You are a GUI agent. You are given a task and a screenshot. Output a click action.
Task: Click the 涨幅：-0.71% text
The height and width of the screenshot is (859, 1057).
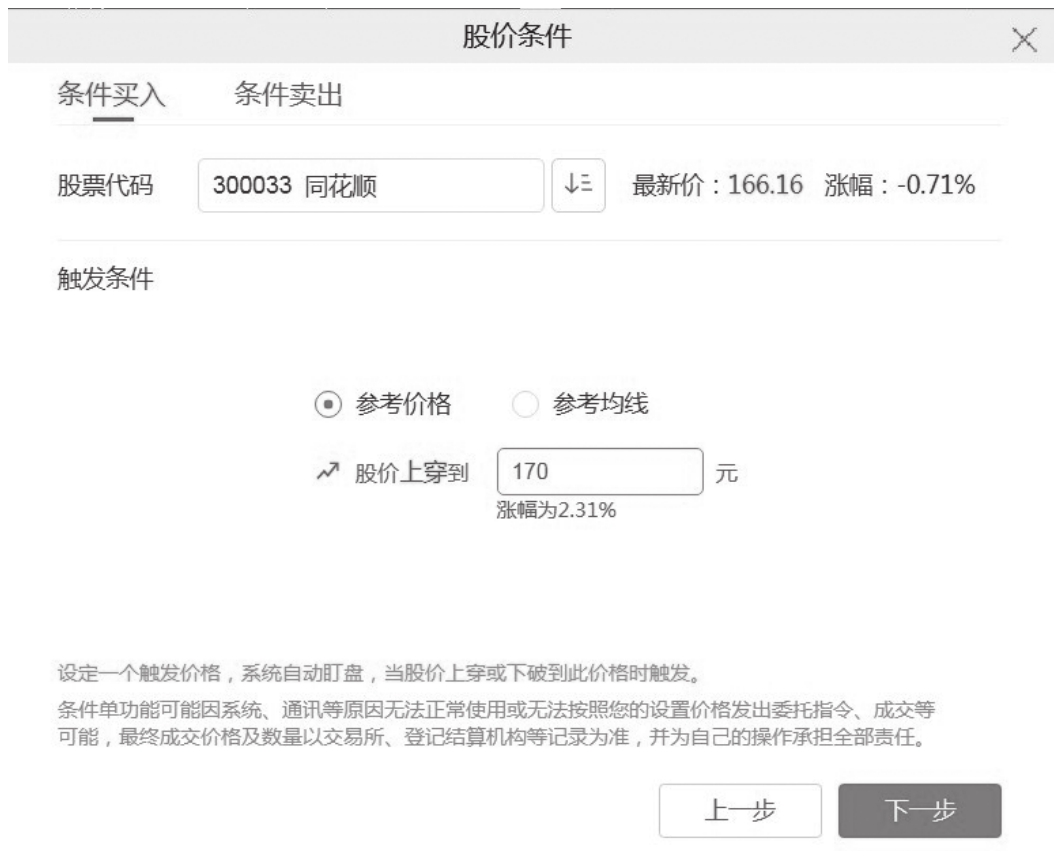899,185
